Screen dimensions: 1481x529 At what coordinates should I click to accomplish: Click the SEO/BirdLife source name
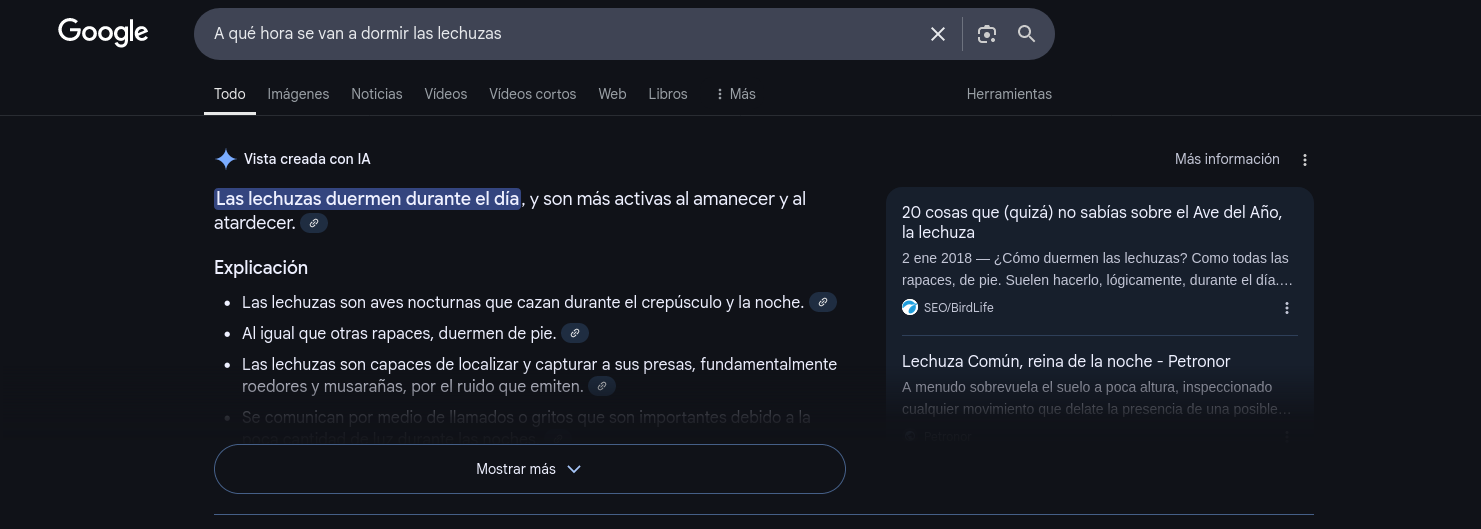point(958,308)
